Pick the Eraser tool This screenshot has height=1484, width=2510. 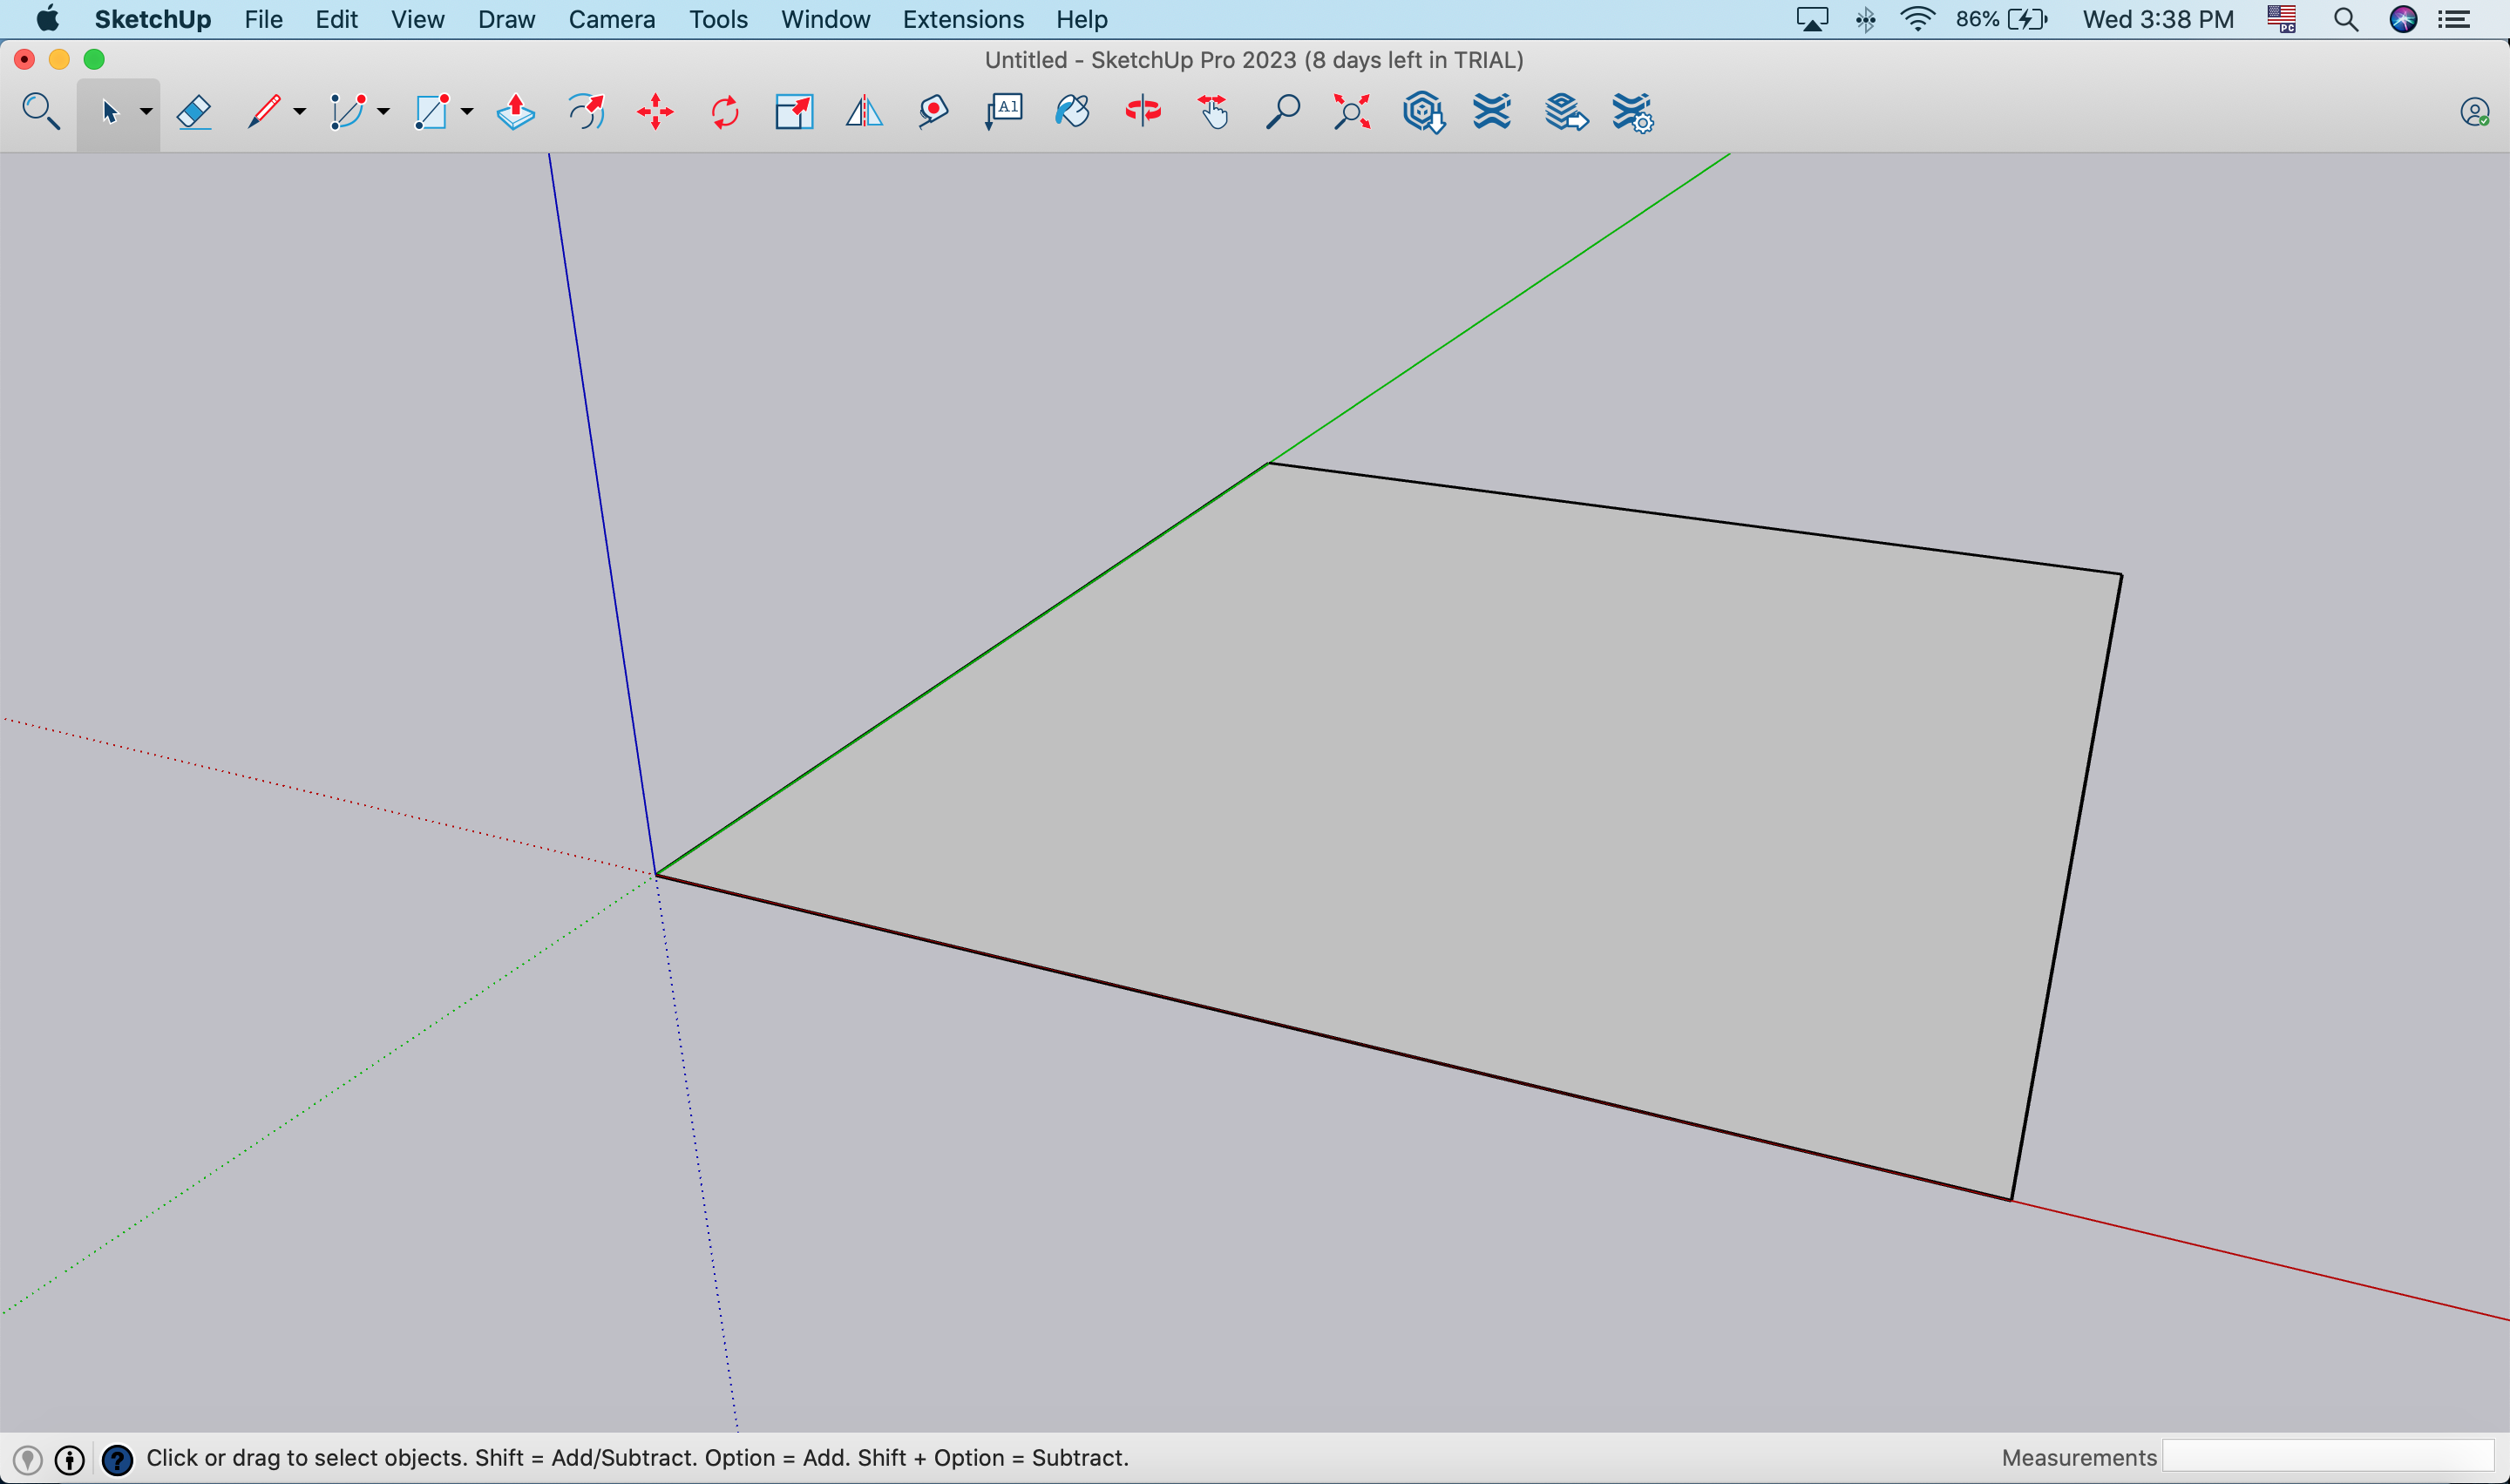pos(194,112)
